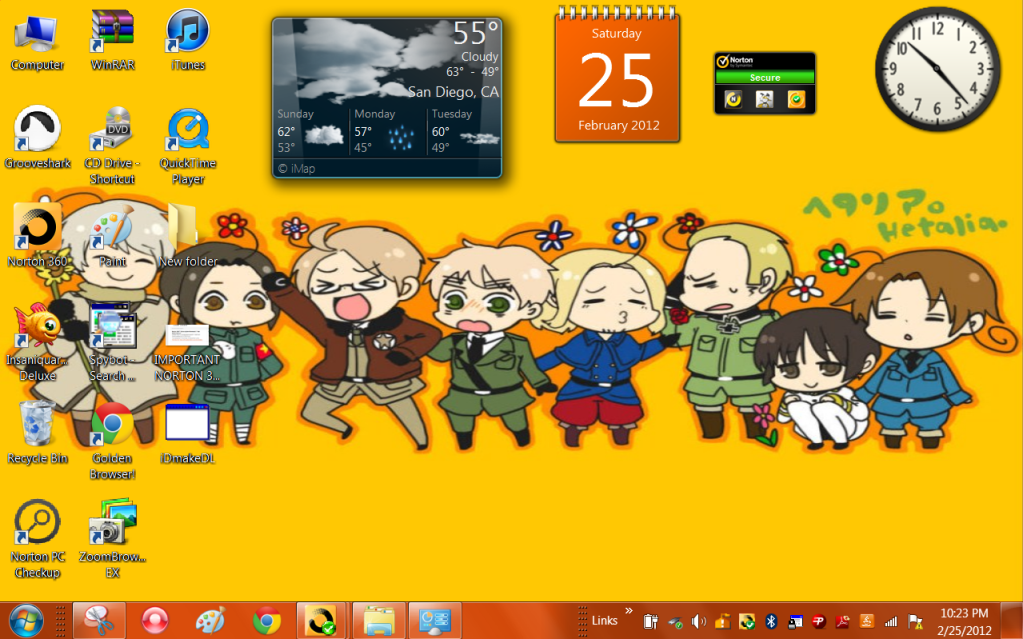Open the Norton PC Checkup shortcut
This screenshot has height=639, width=1023.
pos(37,539)
